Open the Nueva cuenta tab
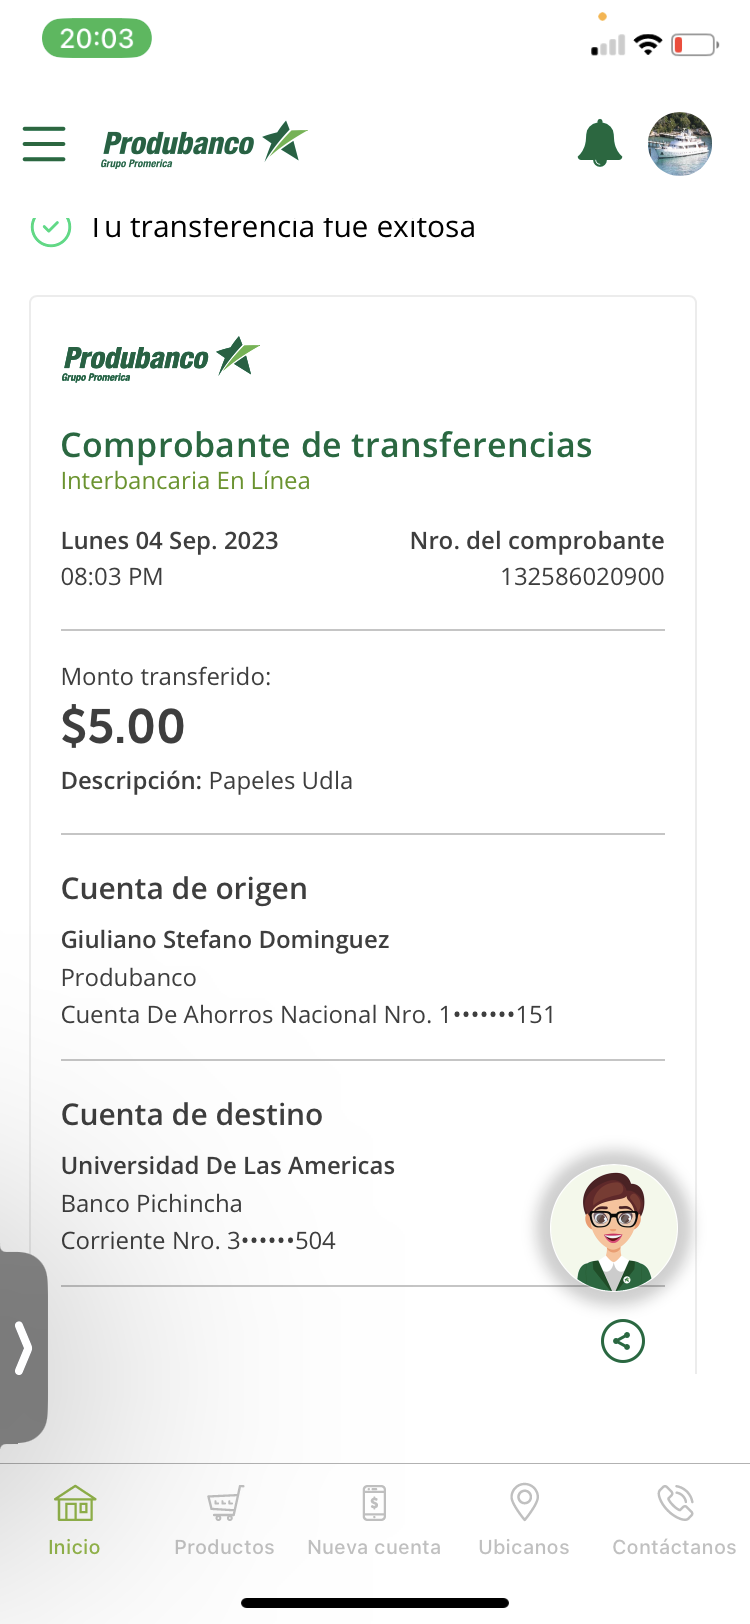750x1624 pixels. (x=374, y=1520)
